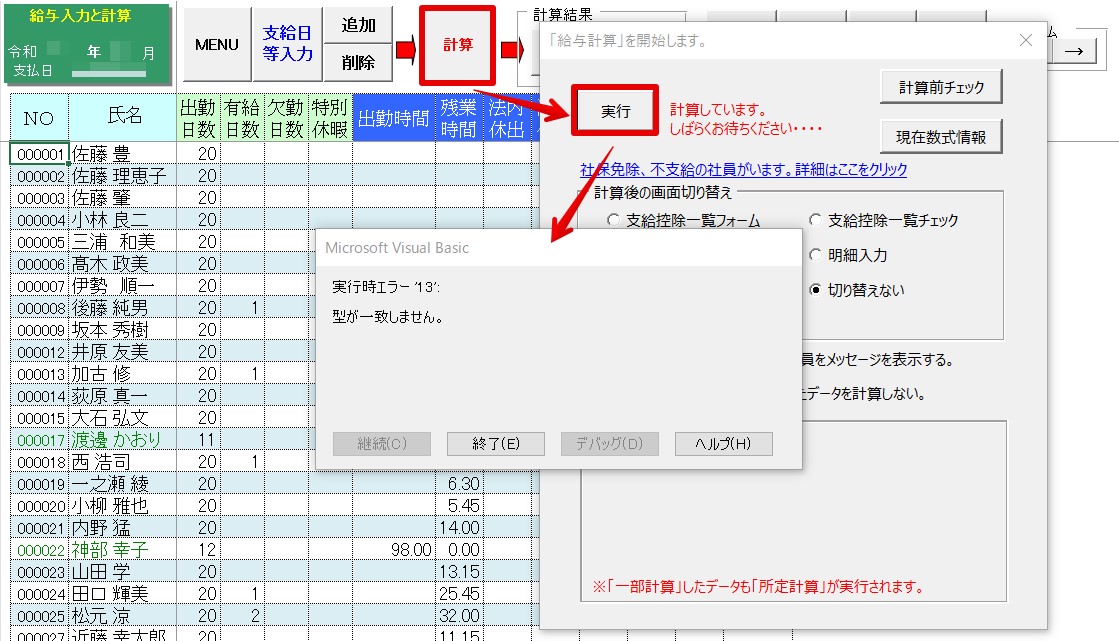Close the 給与計算 dialog with X

(x=1025, y=41)
